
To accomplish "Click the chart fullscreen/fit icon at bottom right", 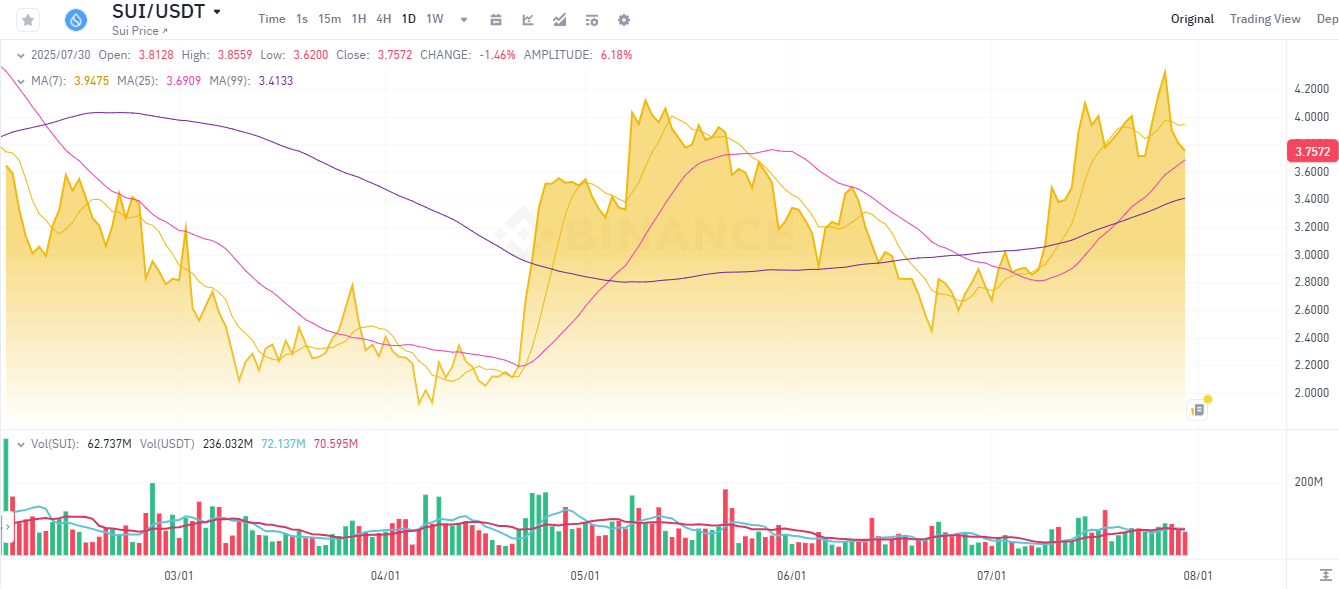I will [1325, 575].
